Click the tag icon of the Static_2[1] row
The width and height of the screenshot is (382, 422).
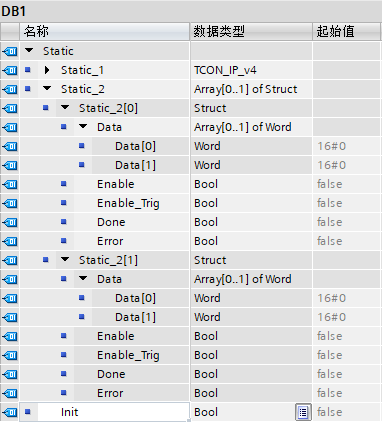point(10,260)
